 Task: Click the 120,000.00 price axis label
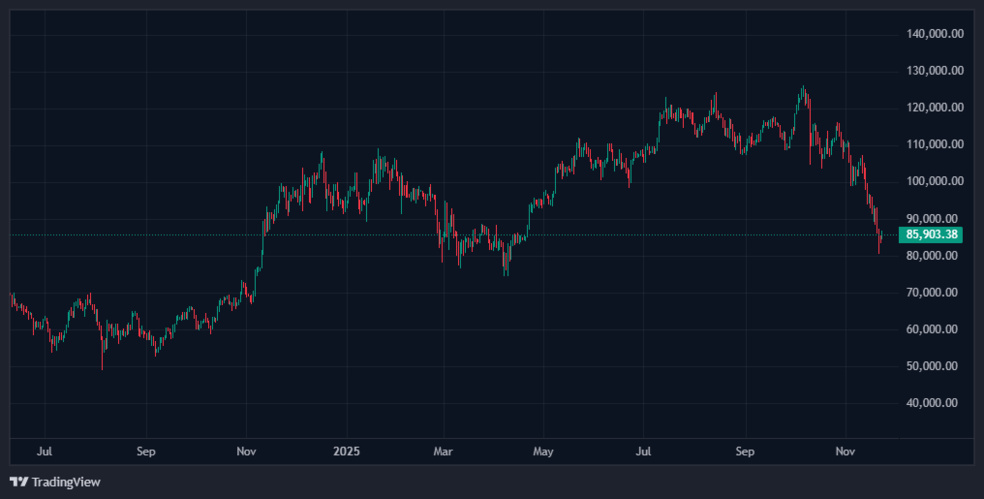935,108
